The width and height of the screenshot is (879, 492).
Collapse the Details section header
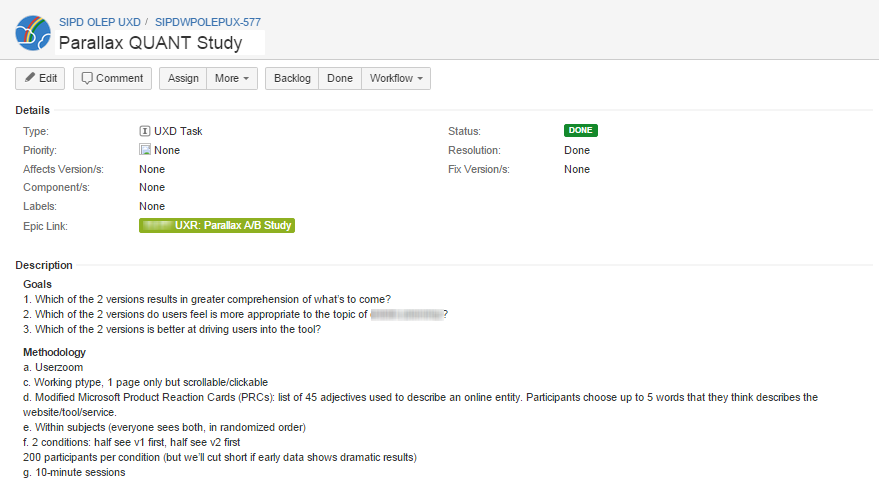[33, 110]
